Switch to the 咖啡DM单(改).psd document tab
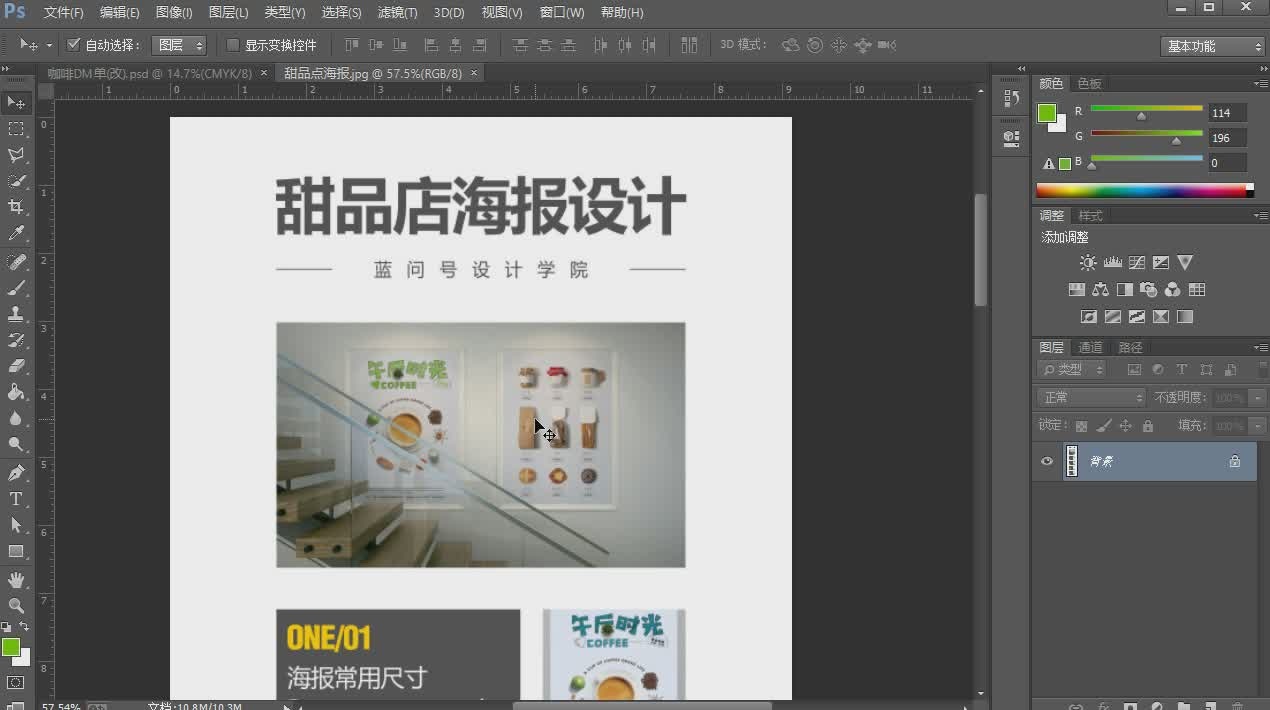Viewport: 1270px width, 710px height. point(150,73)
